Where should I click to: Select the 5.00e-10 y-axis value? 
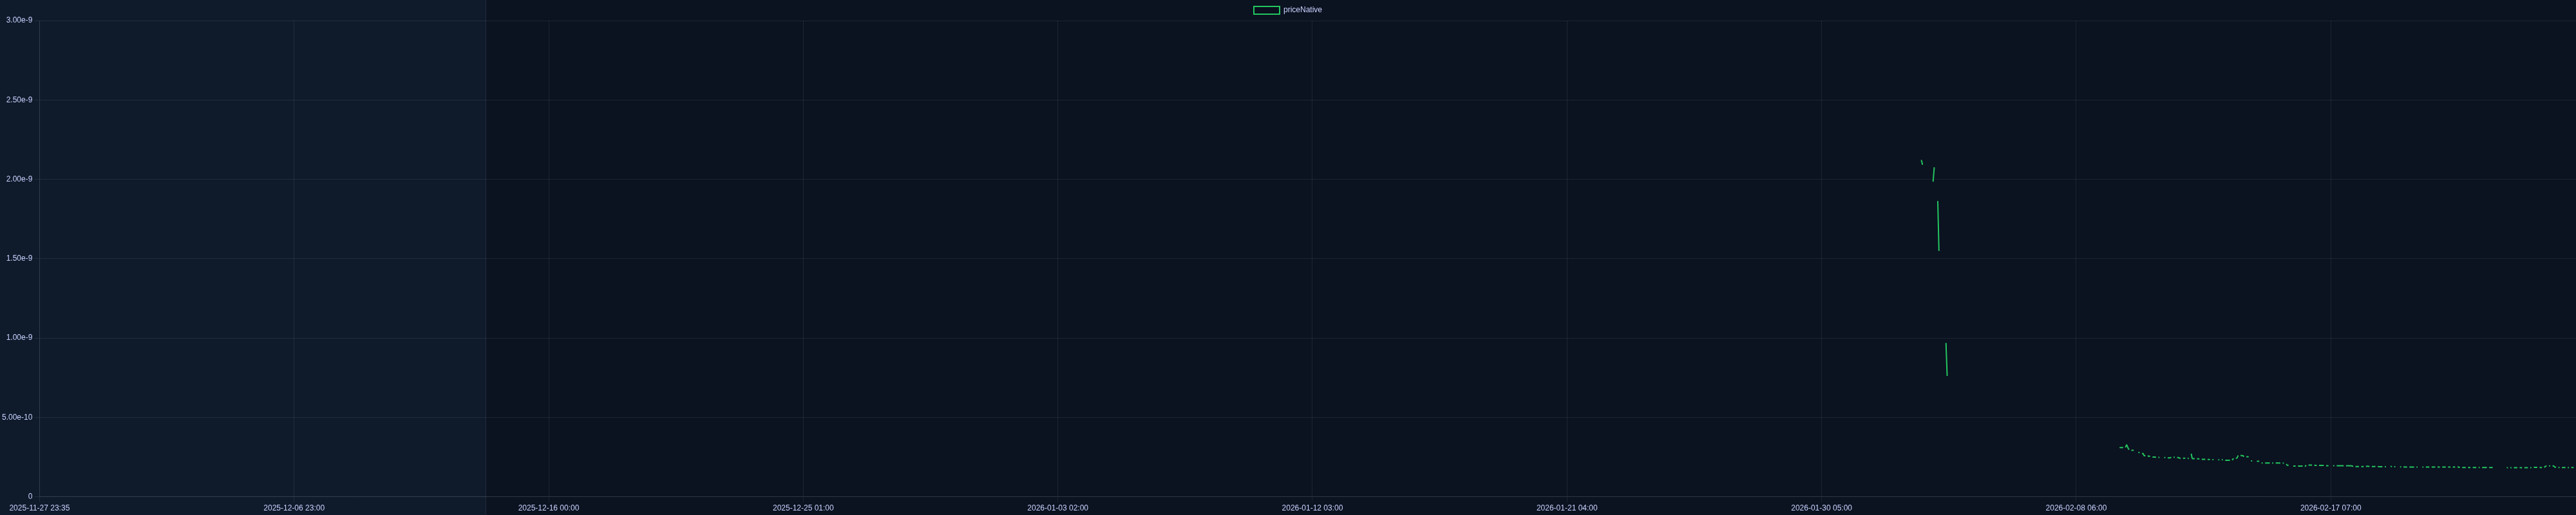click(x=17, y=417)
